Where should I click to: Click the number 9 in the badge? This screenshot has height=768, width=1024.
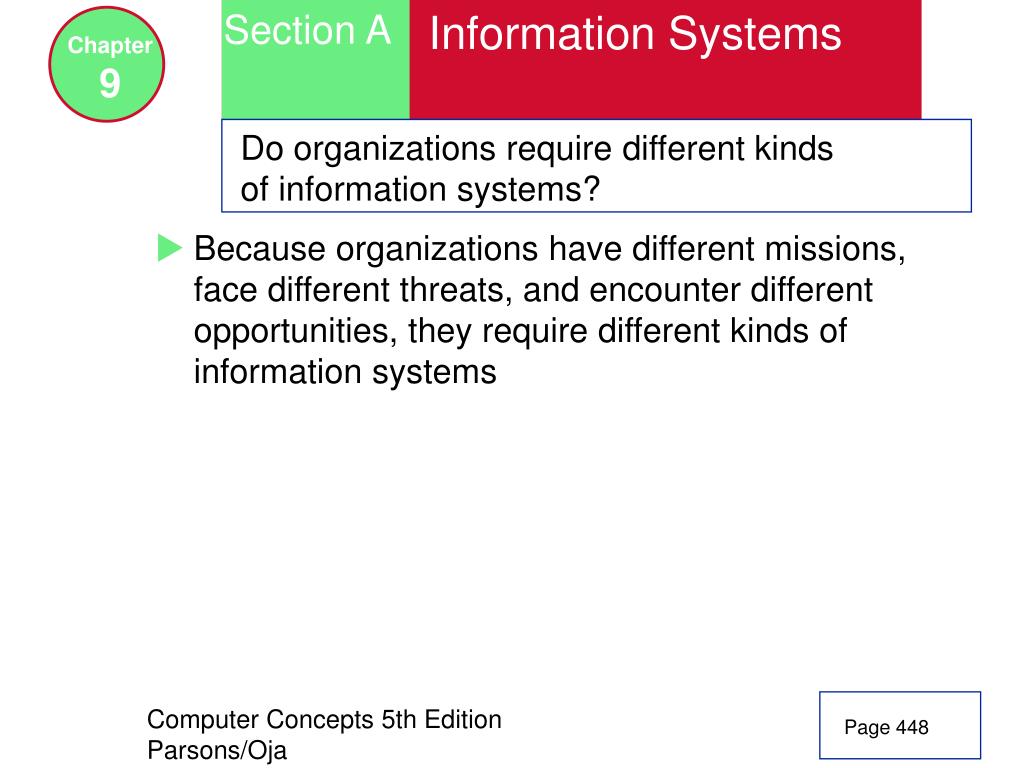click(x=110, y=84)
